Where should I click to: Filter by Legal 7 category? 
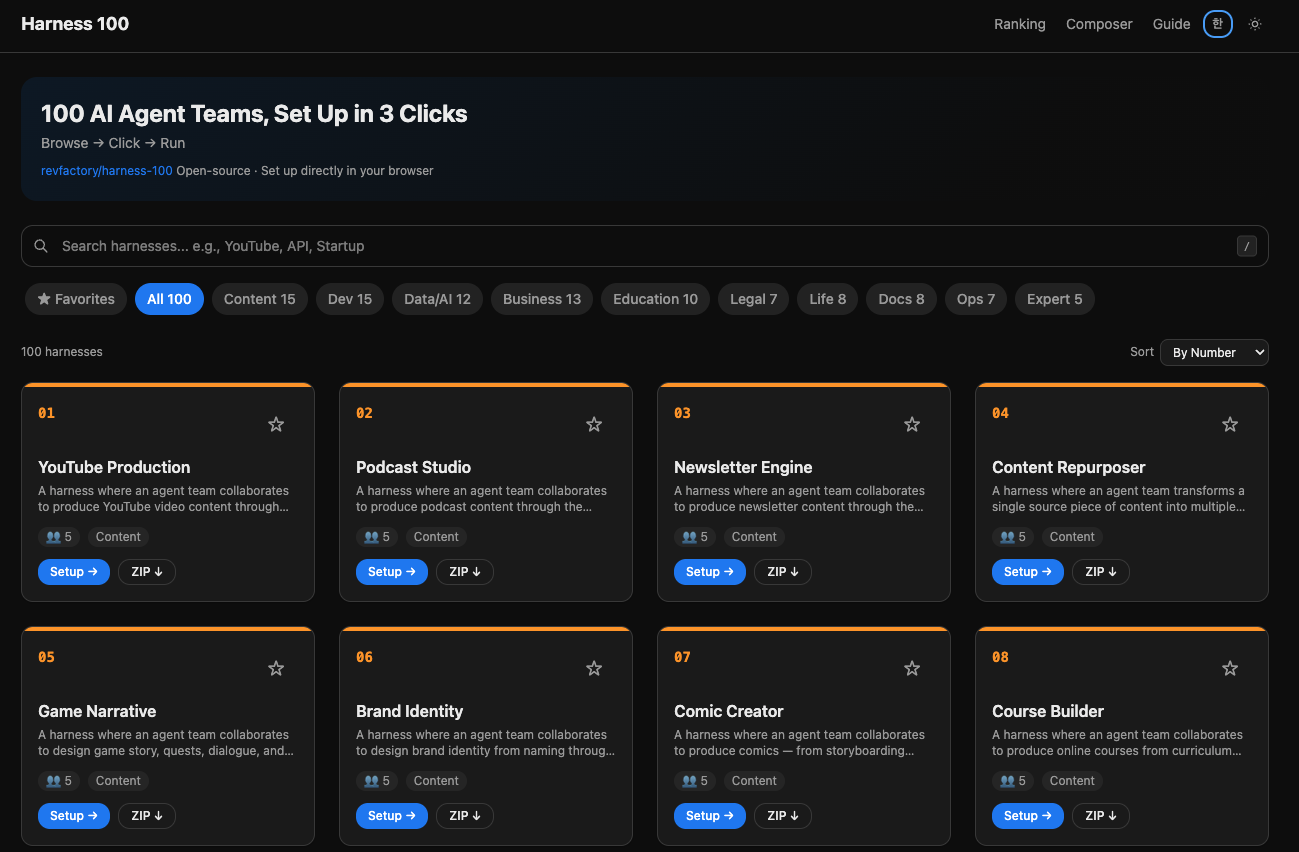click(x=753, y=299)
